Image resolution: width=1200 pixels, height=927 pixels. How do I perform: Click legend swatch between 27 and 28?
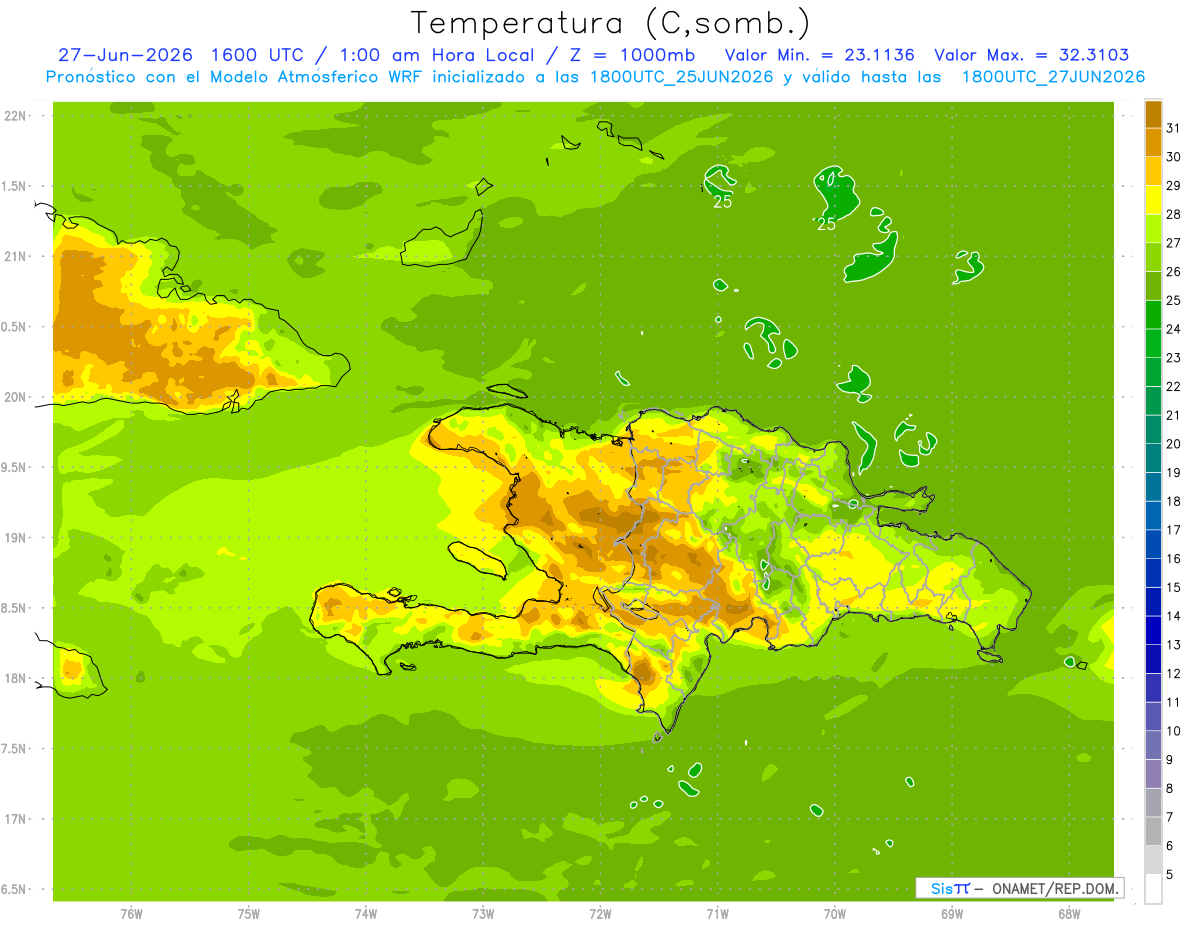[1153, 229]
